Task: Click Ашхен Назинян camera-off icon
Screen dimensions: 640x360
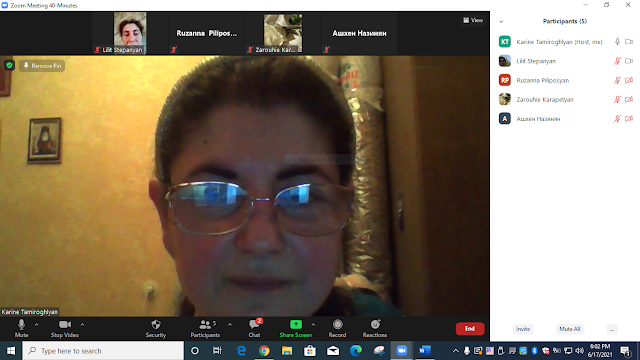Action: pyautogui.click(x=629, y=118)
